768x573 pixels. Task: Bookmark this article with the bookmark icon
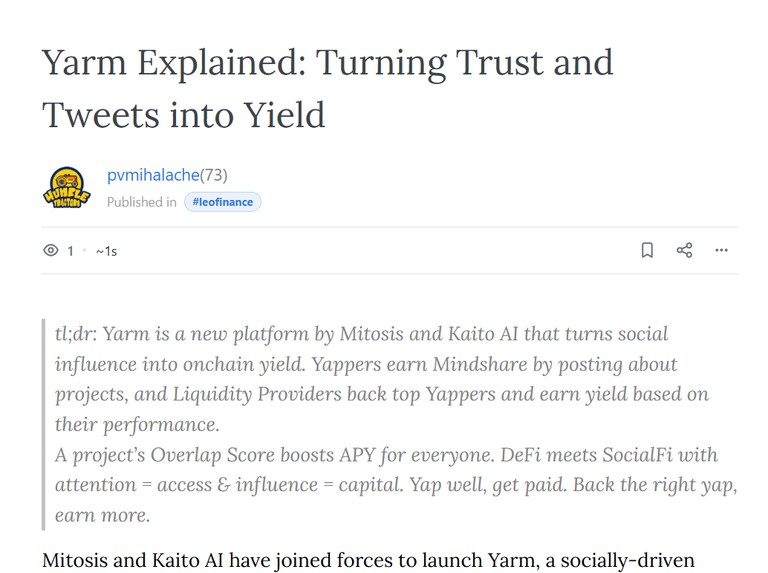[x=647, y=250]
